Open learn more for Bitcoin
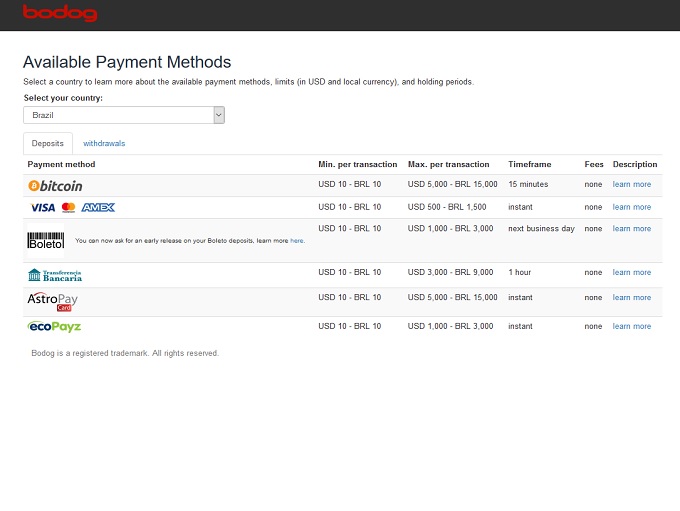 631,185
